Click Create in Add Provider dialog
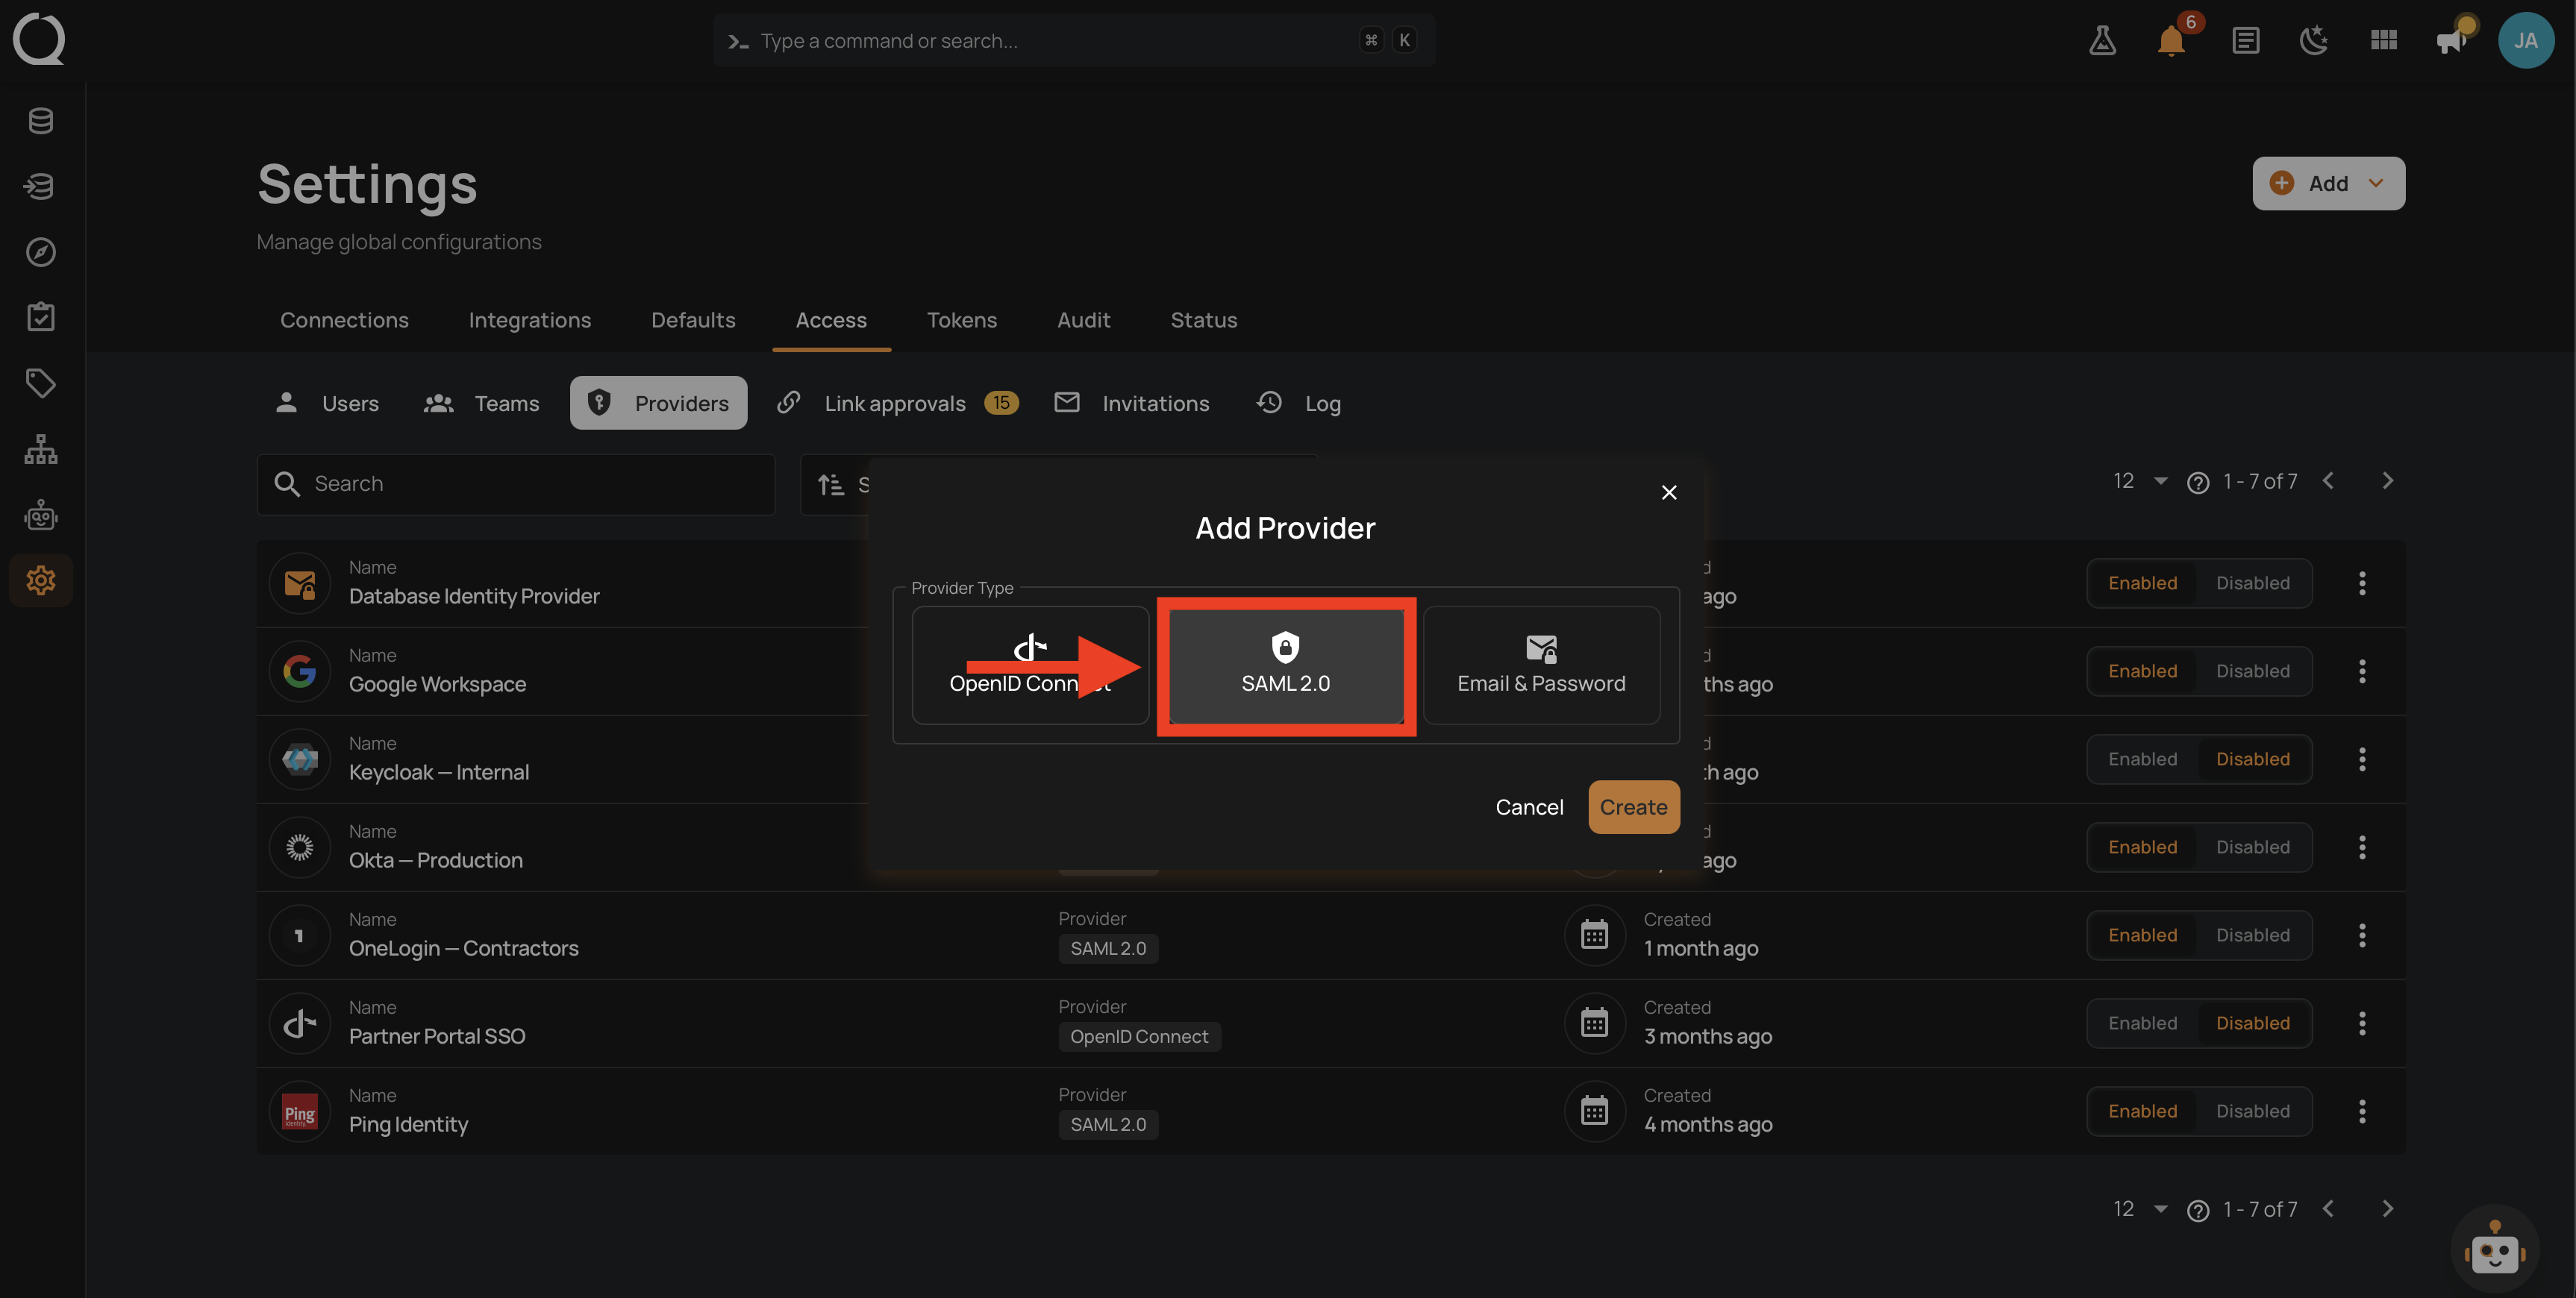 click(x=1634, y=807)
